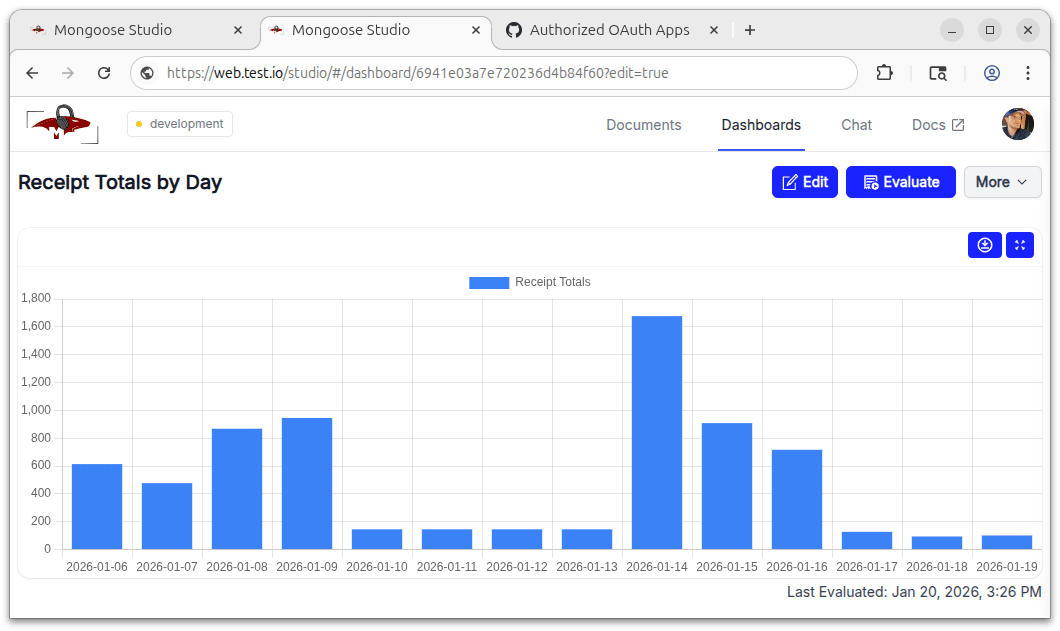Open the browser three-dot menu
The image size is (1060, 631).
point(1027,72)
